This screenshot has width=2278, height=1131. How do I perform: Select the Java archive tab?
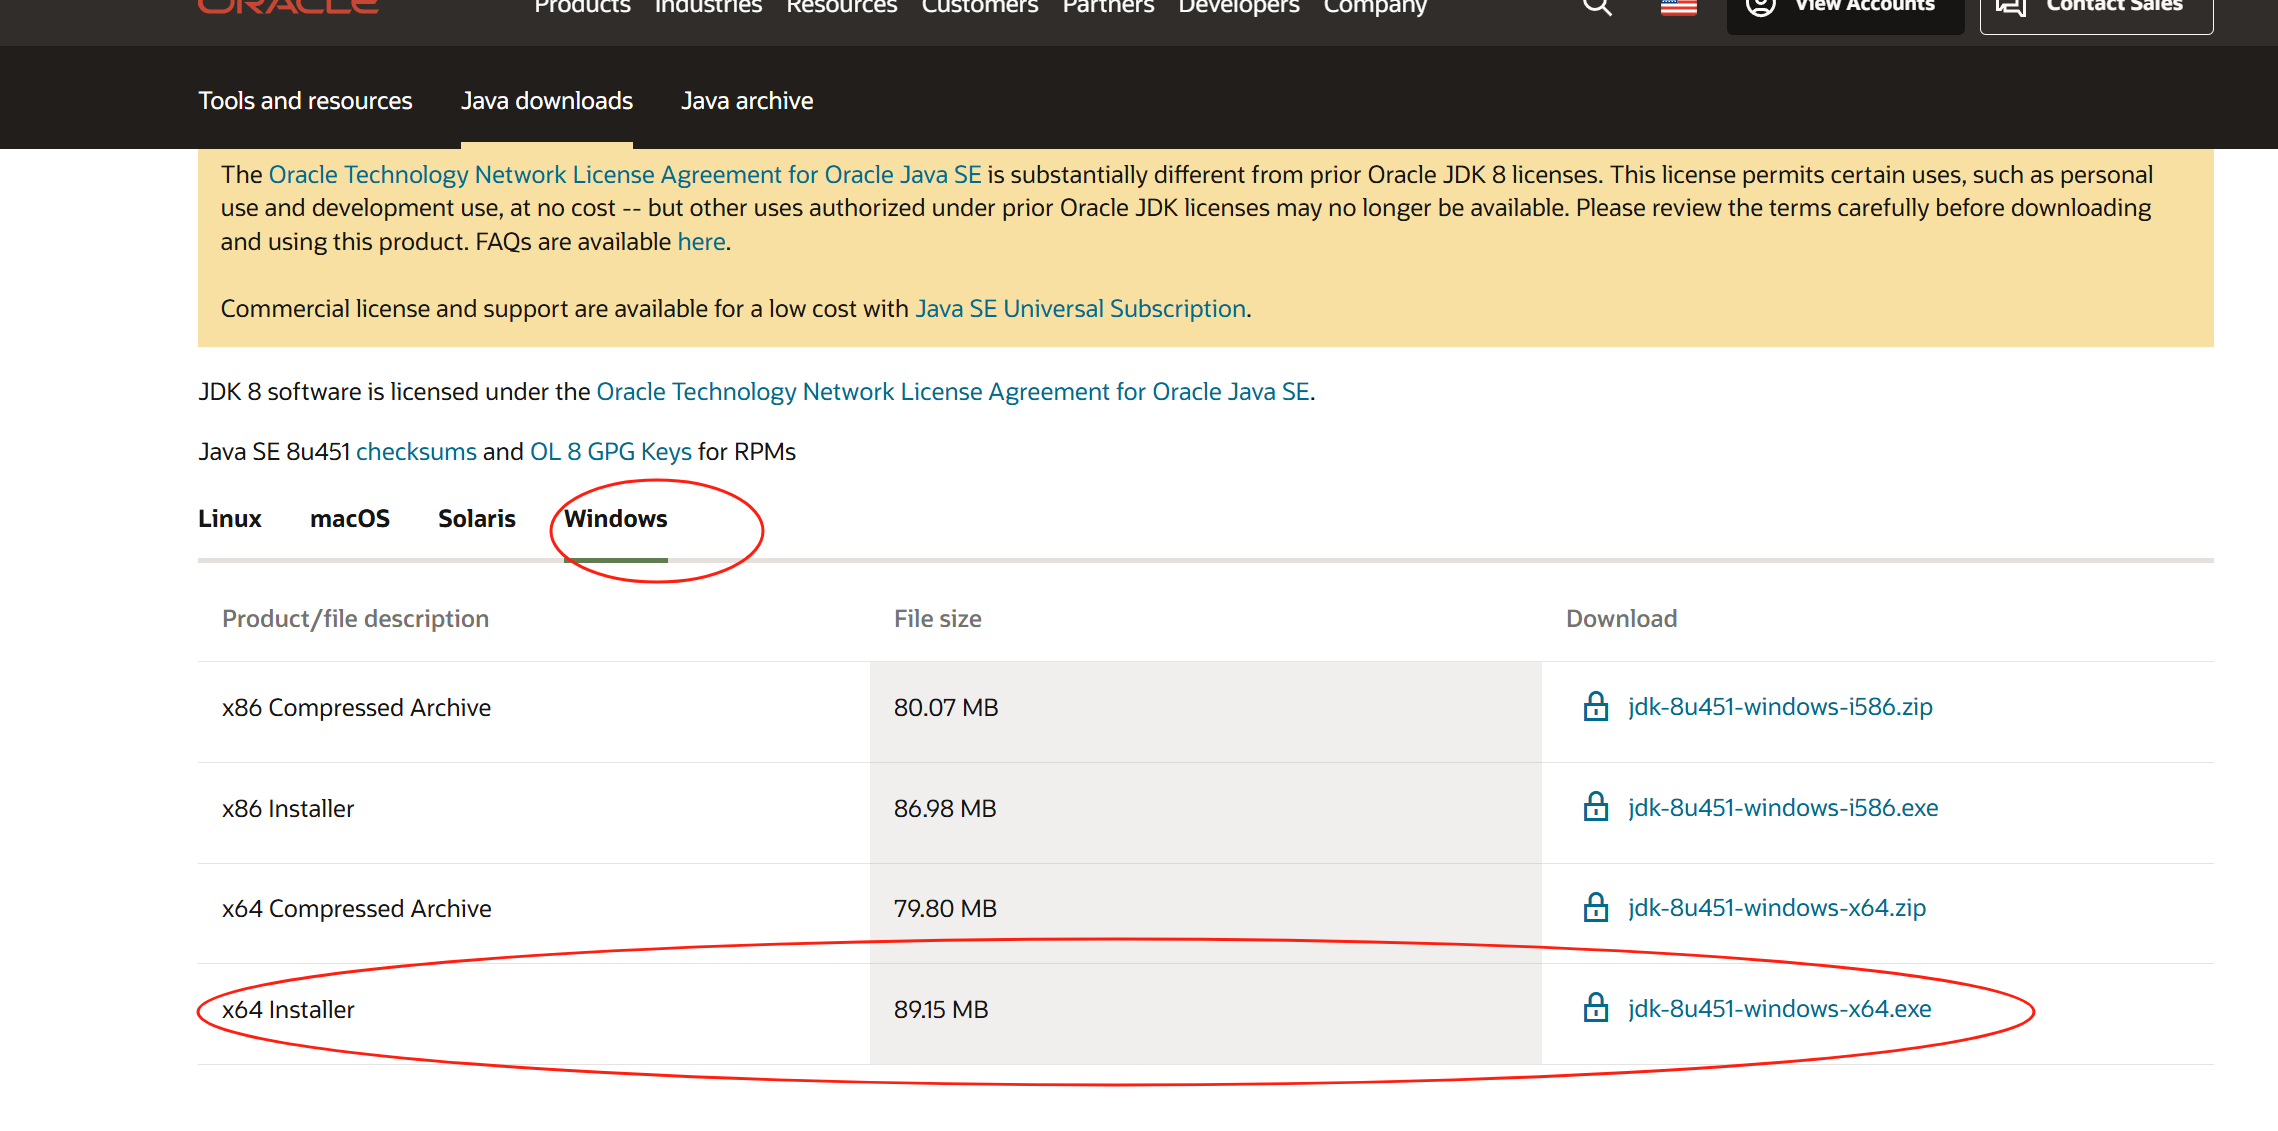747,100
